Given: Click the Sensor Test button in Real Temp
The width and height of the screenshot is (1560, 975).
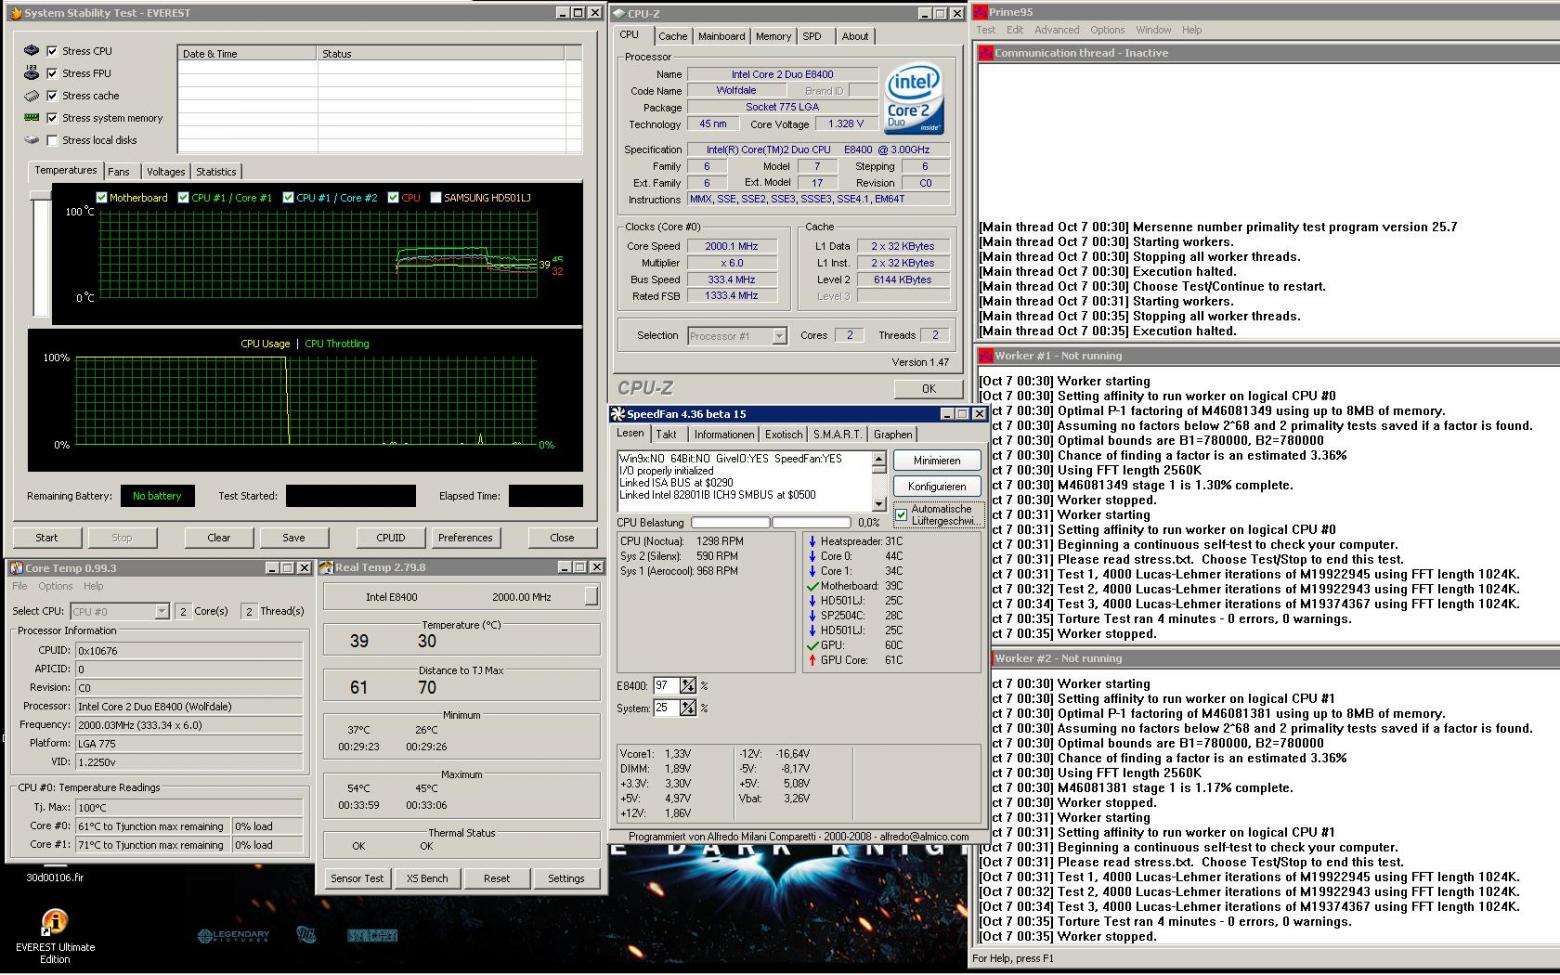Looking at the screenshot, I should click(x=357, y=878).
